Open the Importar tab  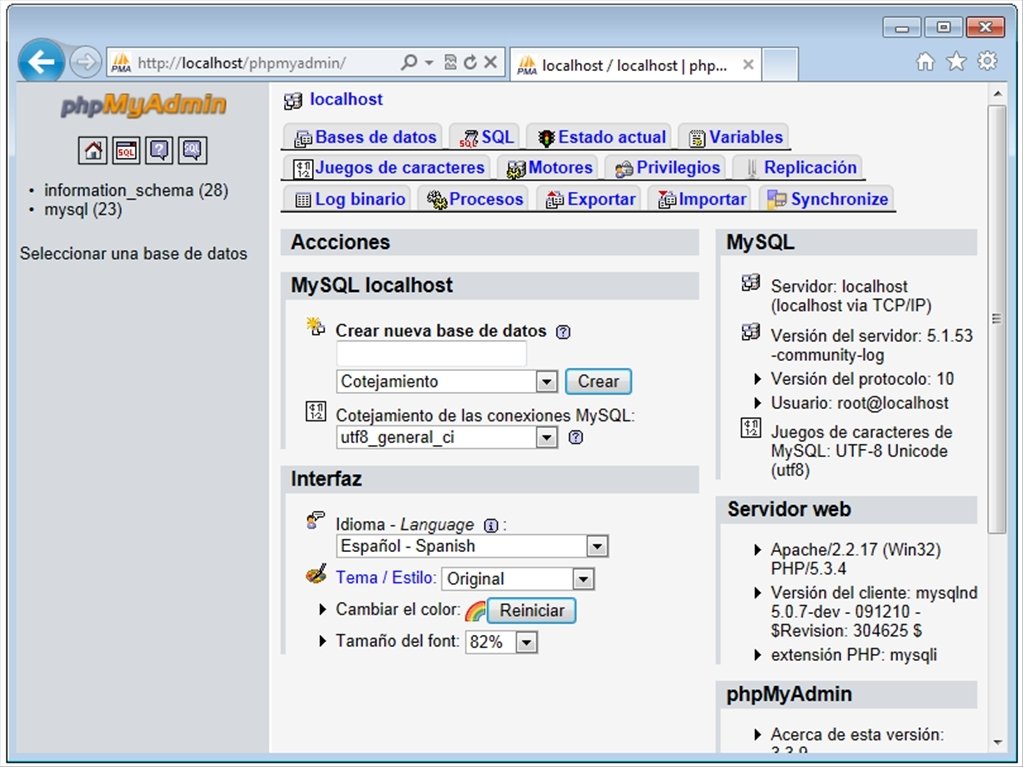coord(700,199)
